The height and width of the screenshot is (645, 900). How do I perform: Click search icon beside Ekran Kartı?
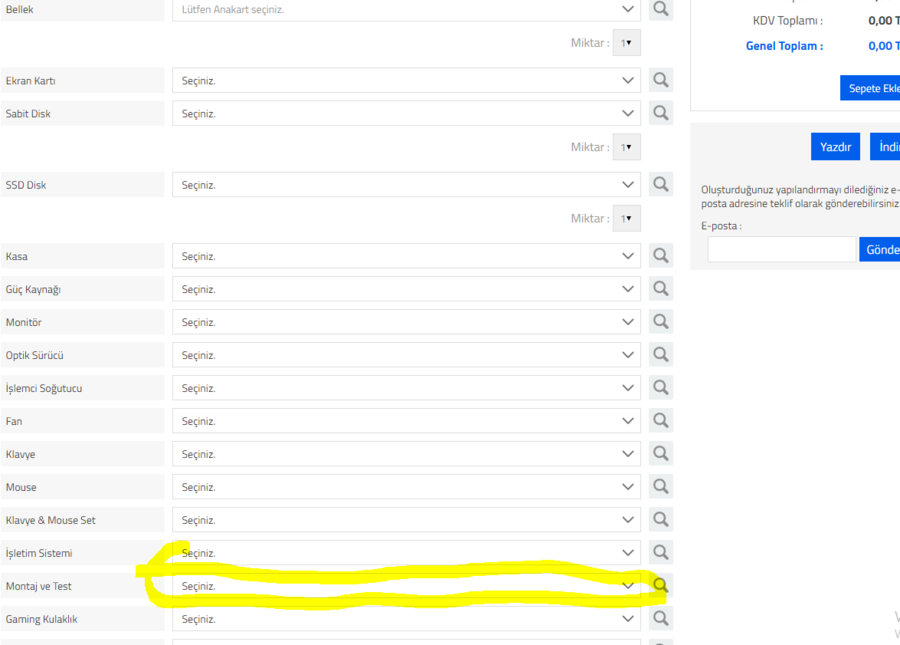tap(661, 80)
